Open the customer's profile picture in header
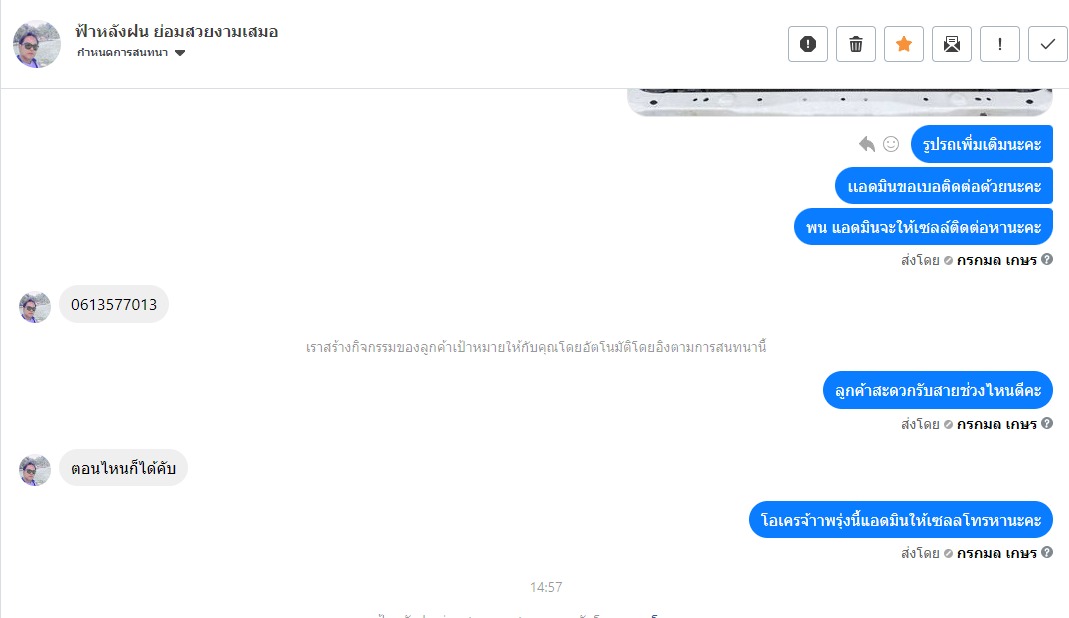1069x618 pixels. click(x=37, y=44)
